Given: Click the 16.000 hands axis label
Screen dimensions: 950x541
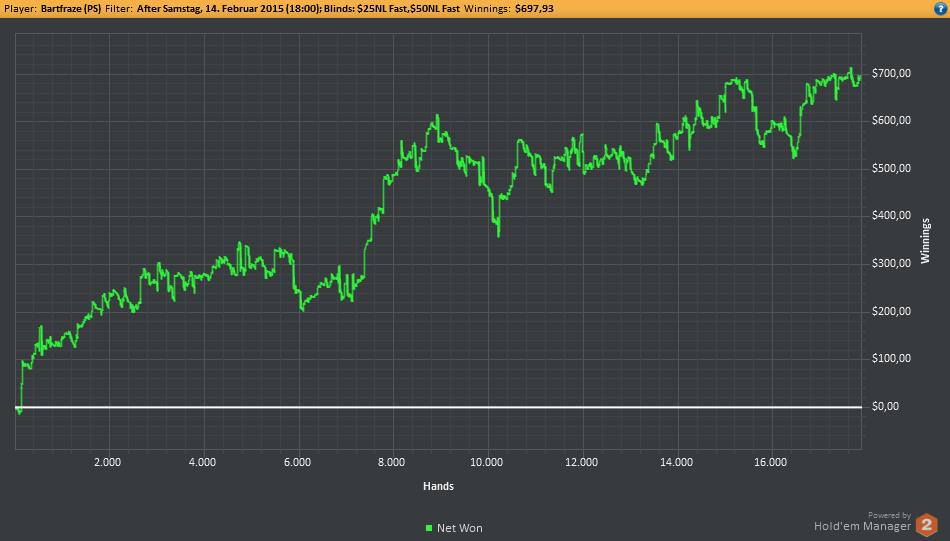Looking at the screenshot, I should (771, 462).
